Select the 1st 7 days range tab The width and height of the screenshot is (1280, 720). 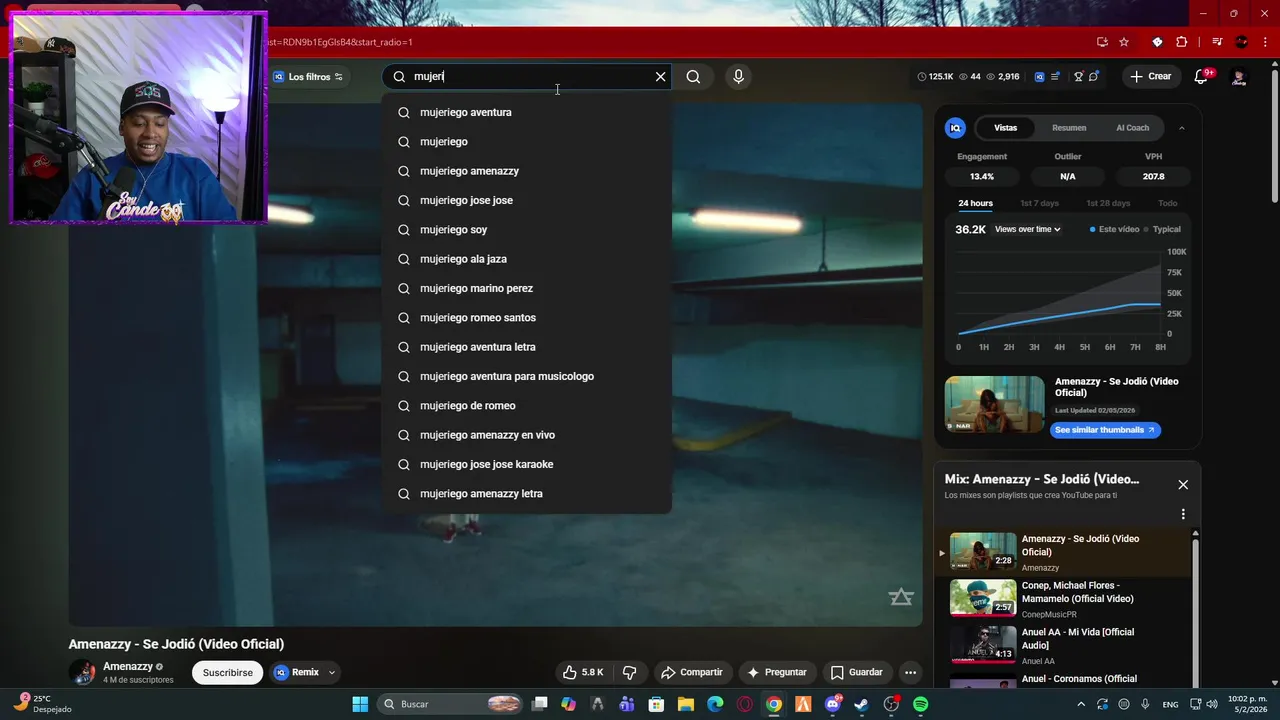(x=1039, y=203)
